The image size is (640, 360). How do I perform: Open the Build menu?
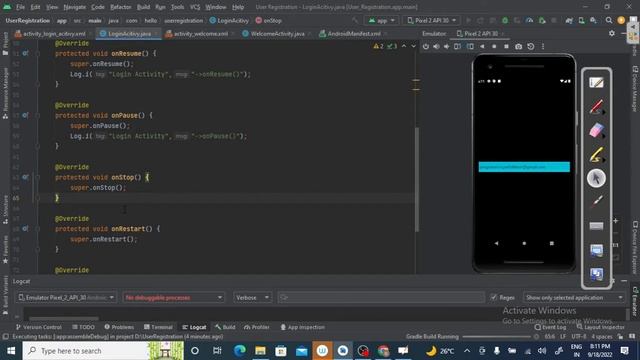point(143,7)
